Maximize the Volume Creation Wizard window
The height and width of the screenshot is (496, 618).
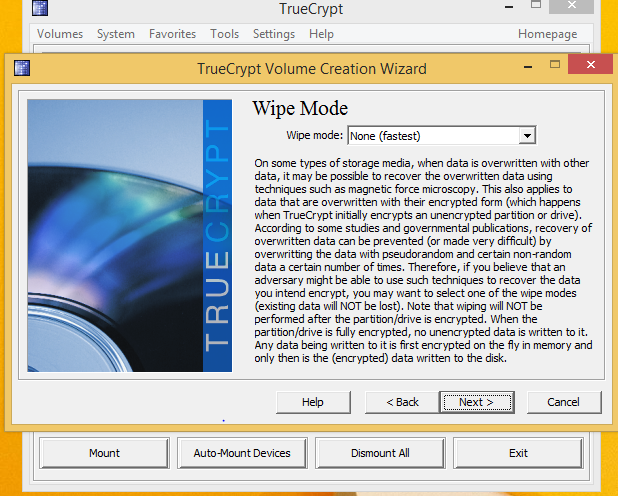click(555, 64)
